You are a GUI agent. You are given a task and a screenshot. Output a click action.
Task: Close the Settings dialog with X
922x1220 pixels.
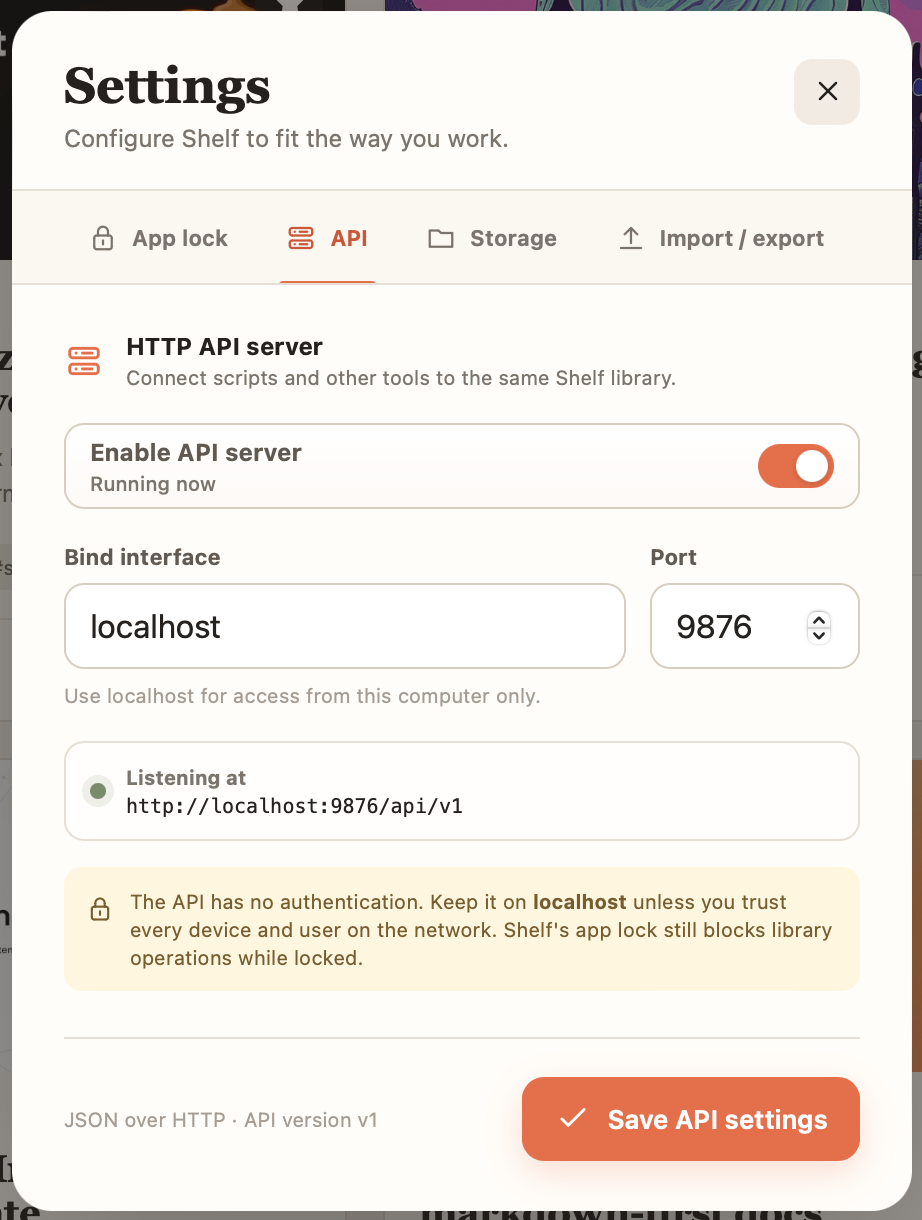(827, 92)
